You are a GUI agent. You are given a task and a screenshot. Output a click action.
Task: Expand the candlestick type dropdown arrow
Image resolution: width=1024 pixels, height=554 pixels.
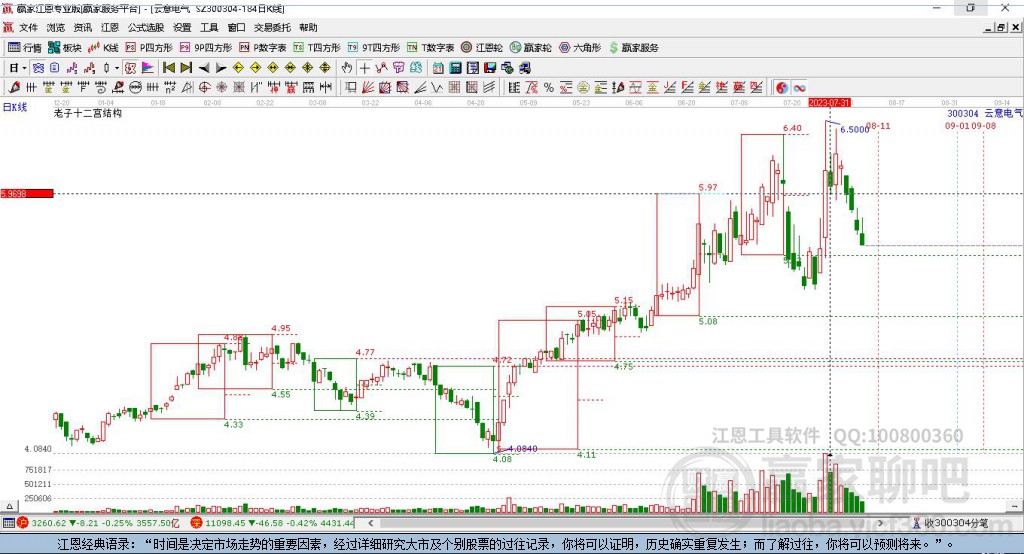pyautogui.click(x=117, y=68)
